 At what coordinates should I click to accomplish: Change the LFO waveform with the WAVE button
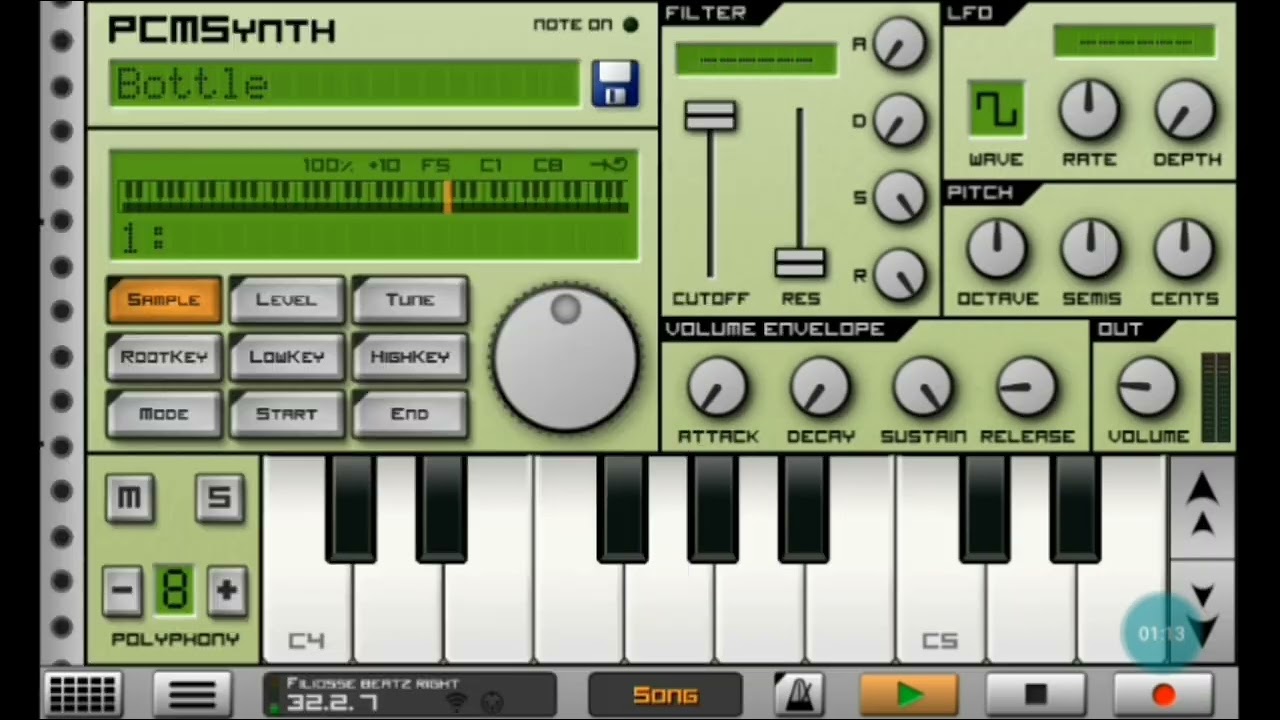click(x=996, y=110)
